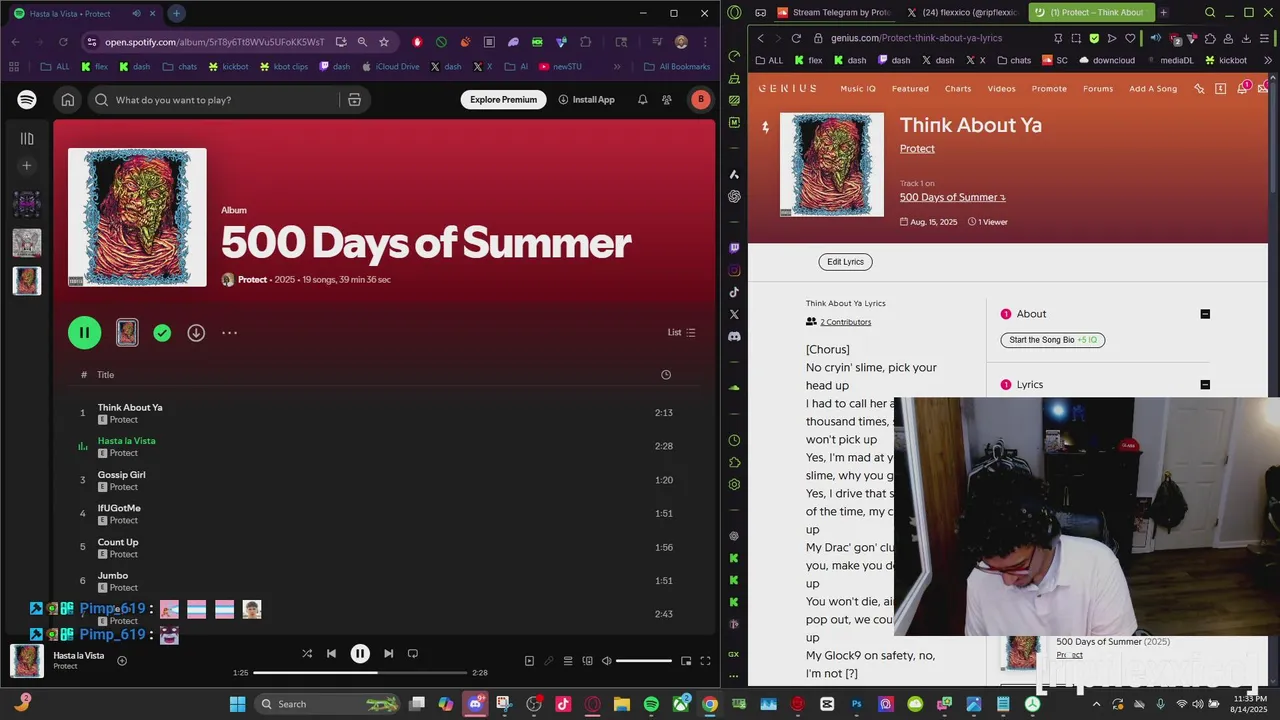Click Edit Lyrics button on Genius
The width and height of the screenshot is (1280, 720).
point(845,262)
